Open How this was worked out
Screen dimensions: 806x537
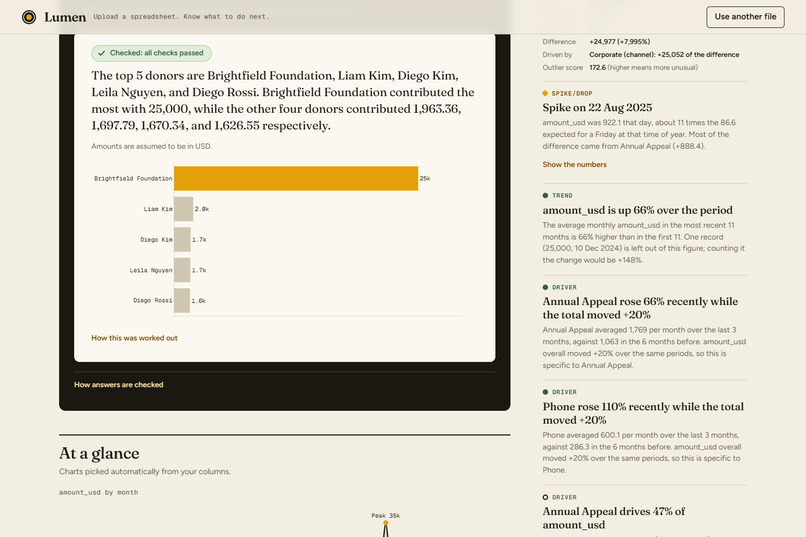(x=134, y=338)
